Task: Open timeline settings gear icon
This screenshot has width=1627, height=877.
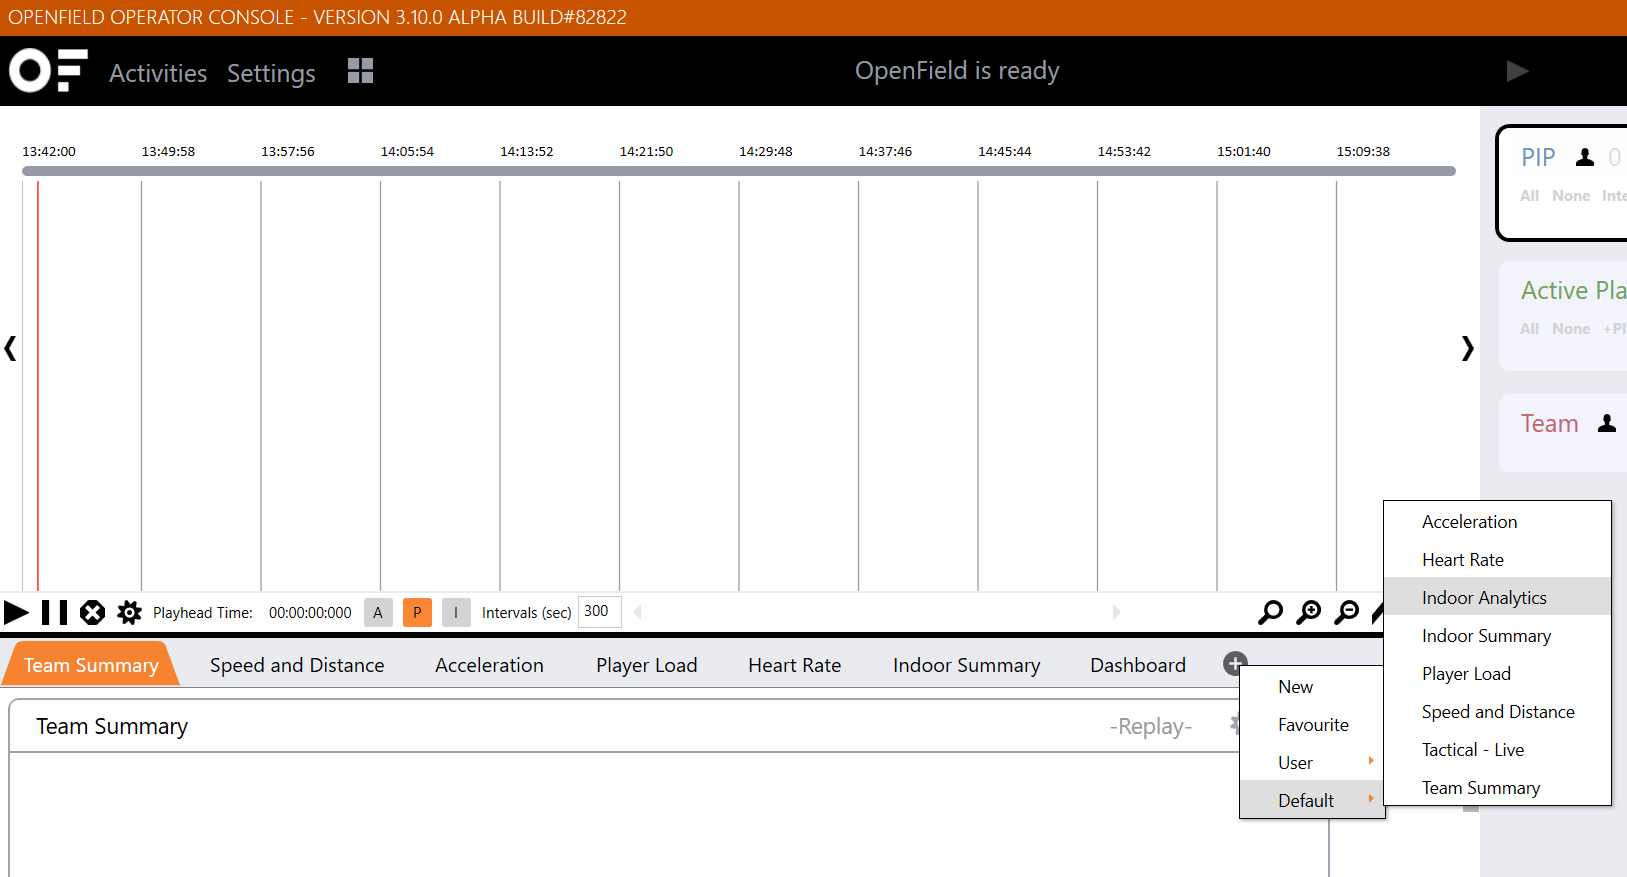Action: 129,612
